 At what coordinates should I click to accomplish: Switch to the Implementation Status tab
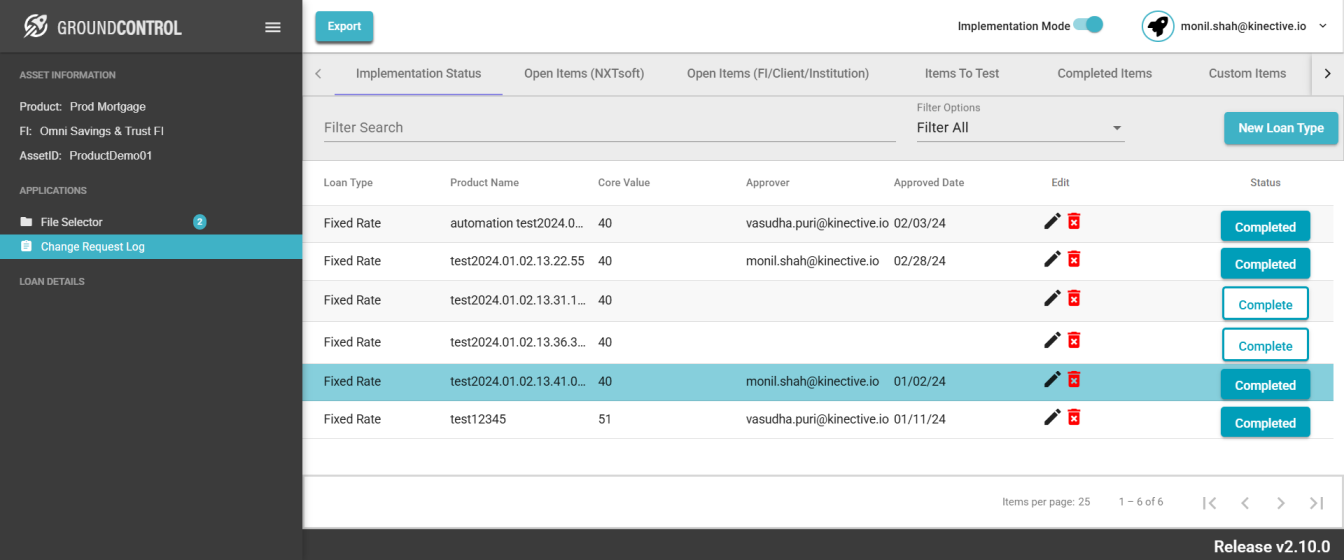(418, 73)
